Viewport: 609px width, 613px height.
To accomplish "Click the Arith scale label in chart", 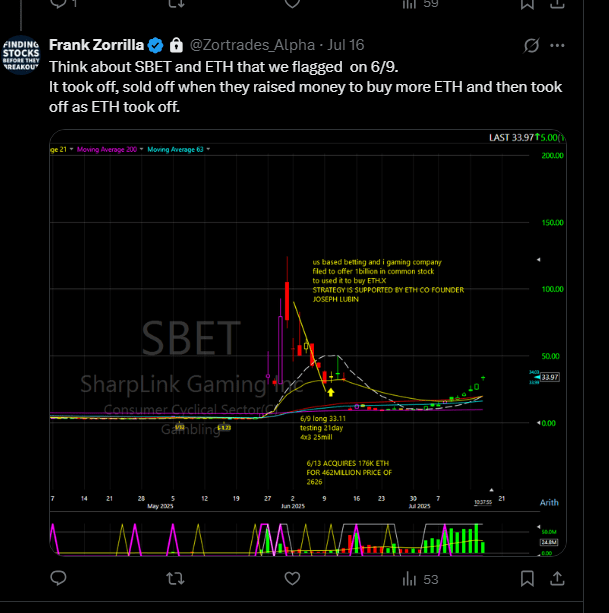I will pos(549,502).
